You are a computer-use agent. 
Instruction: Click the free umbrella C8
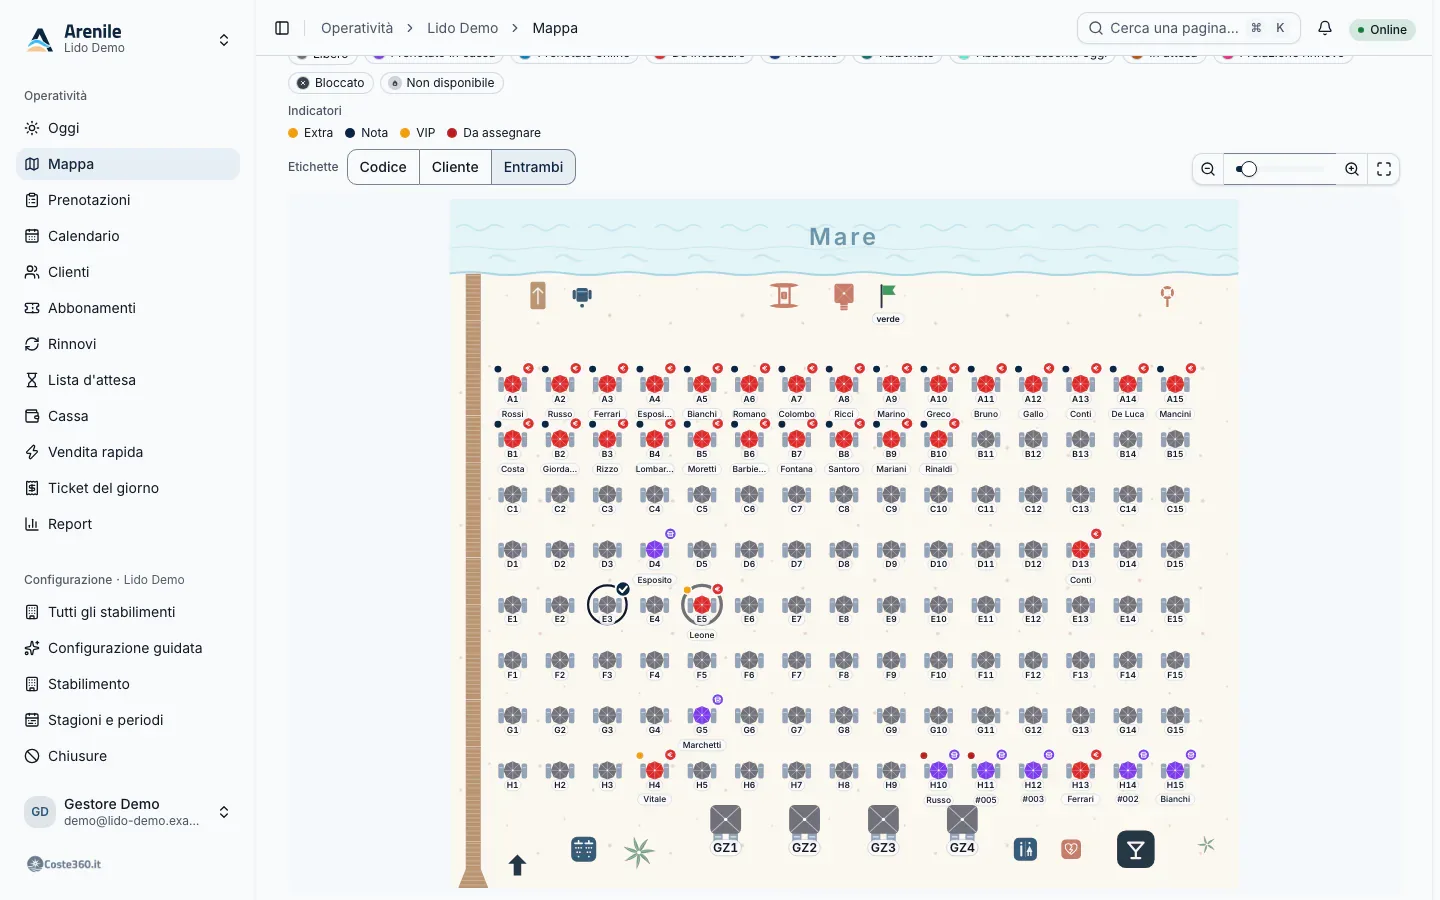(844, 494)
